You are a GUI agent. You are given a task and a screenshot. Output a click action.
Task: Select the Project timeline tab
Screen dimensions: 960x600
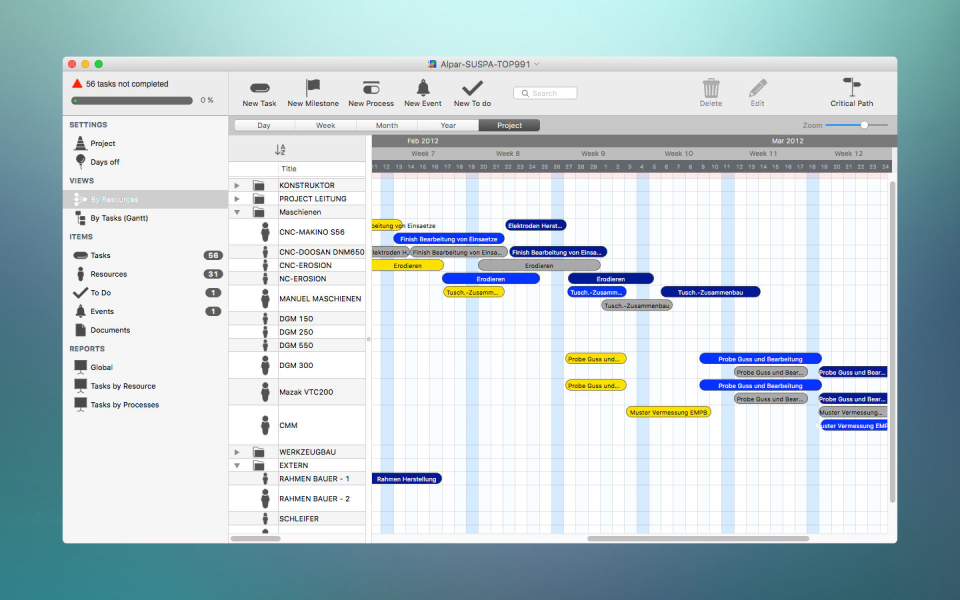coord(509,125)
